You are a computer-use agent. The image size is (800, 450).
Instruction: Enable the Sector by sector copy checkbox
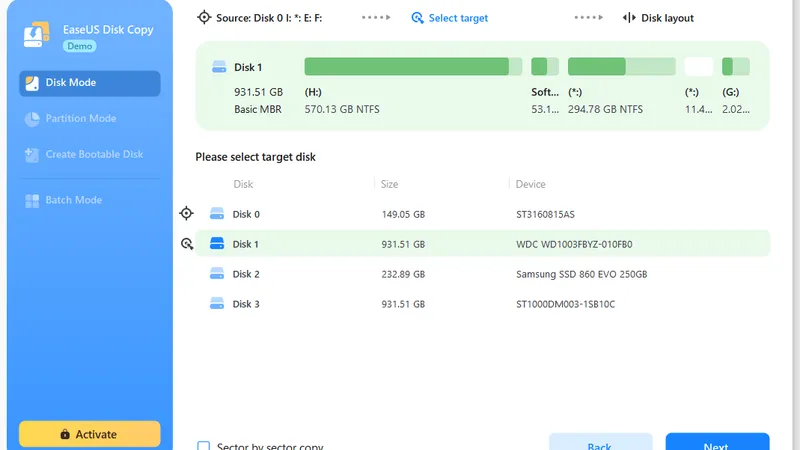click(204, 445)
